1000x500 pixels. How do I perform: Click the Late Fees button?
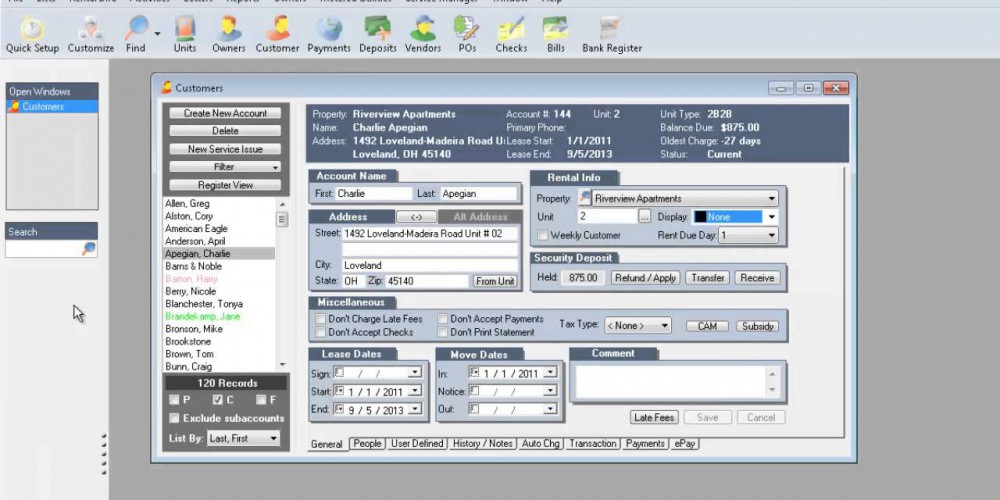pyautogui.click(x=654, y=418)
